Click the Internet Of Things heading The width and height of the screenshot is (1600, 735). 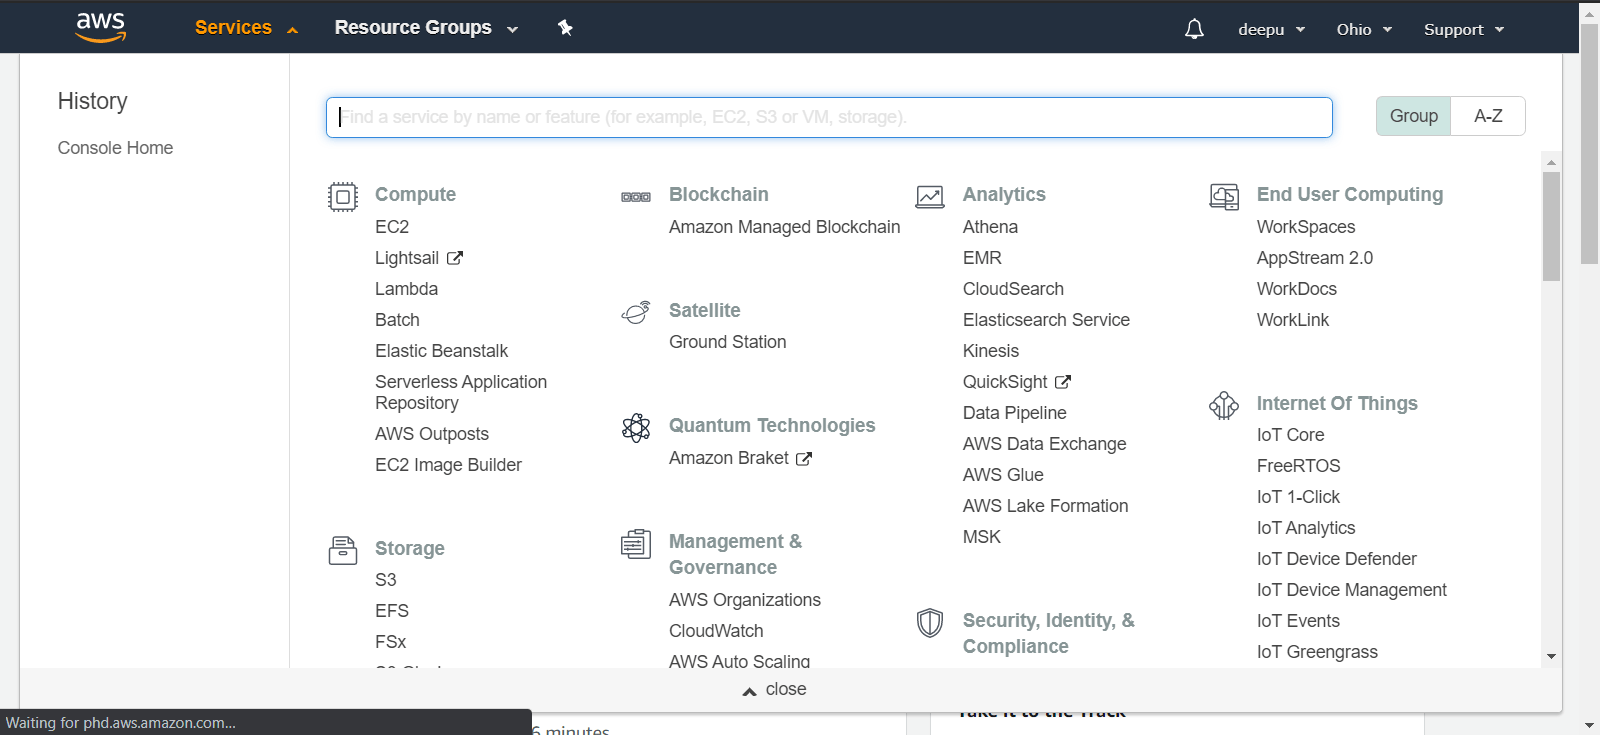point(1337,403)
